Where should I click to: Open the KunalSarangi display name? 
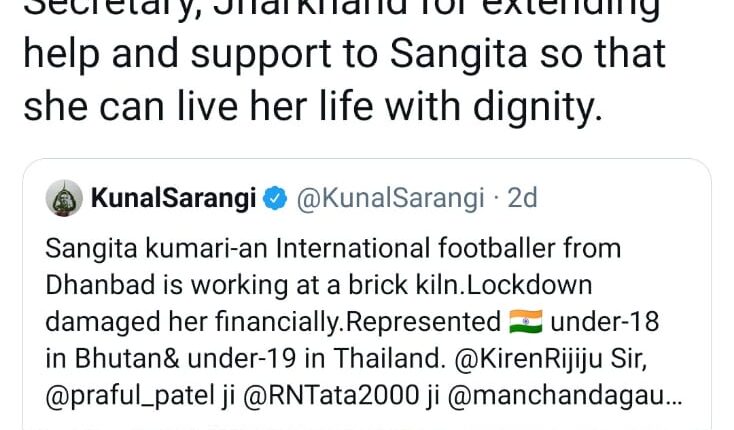174,199
